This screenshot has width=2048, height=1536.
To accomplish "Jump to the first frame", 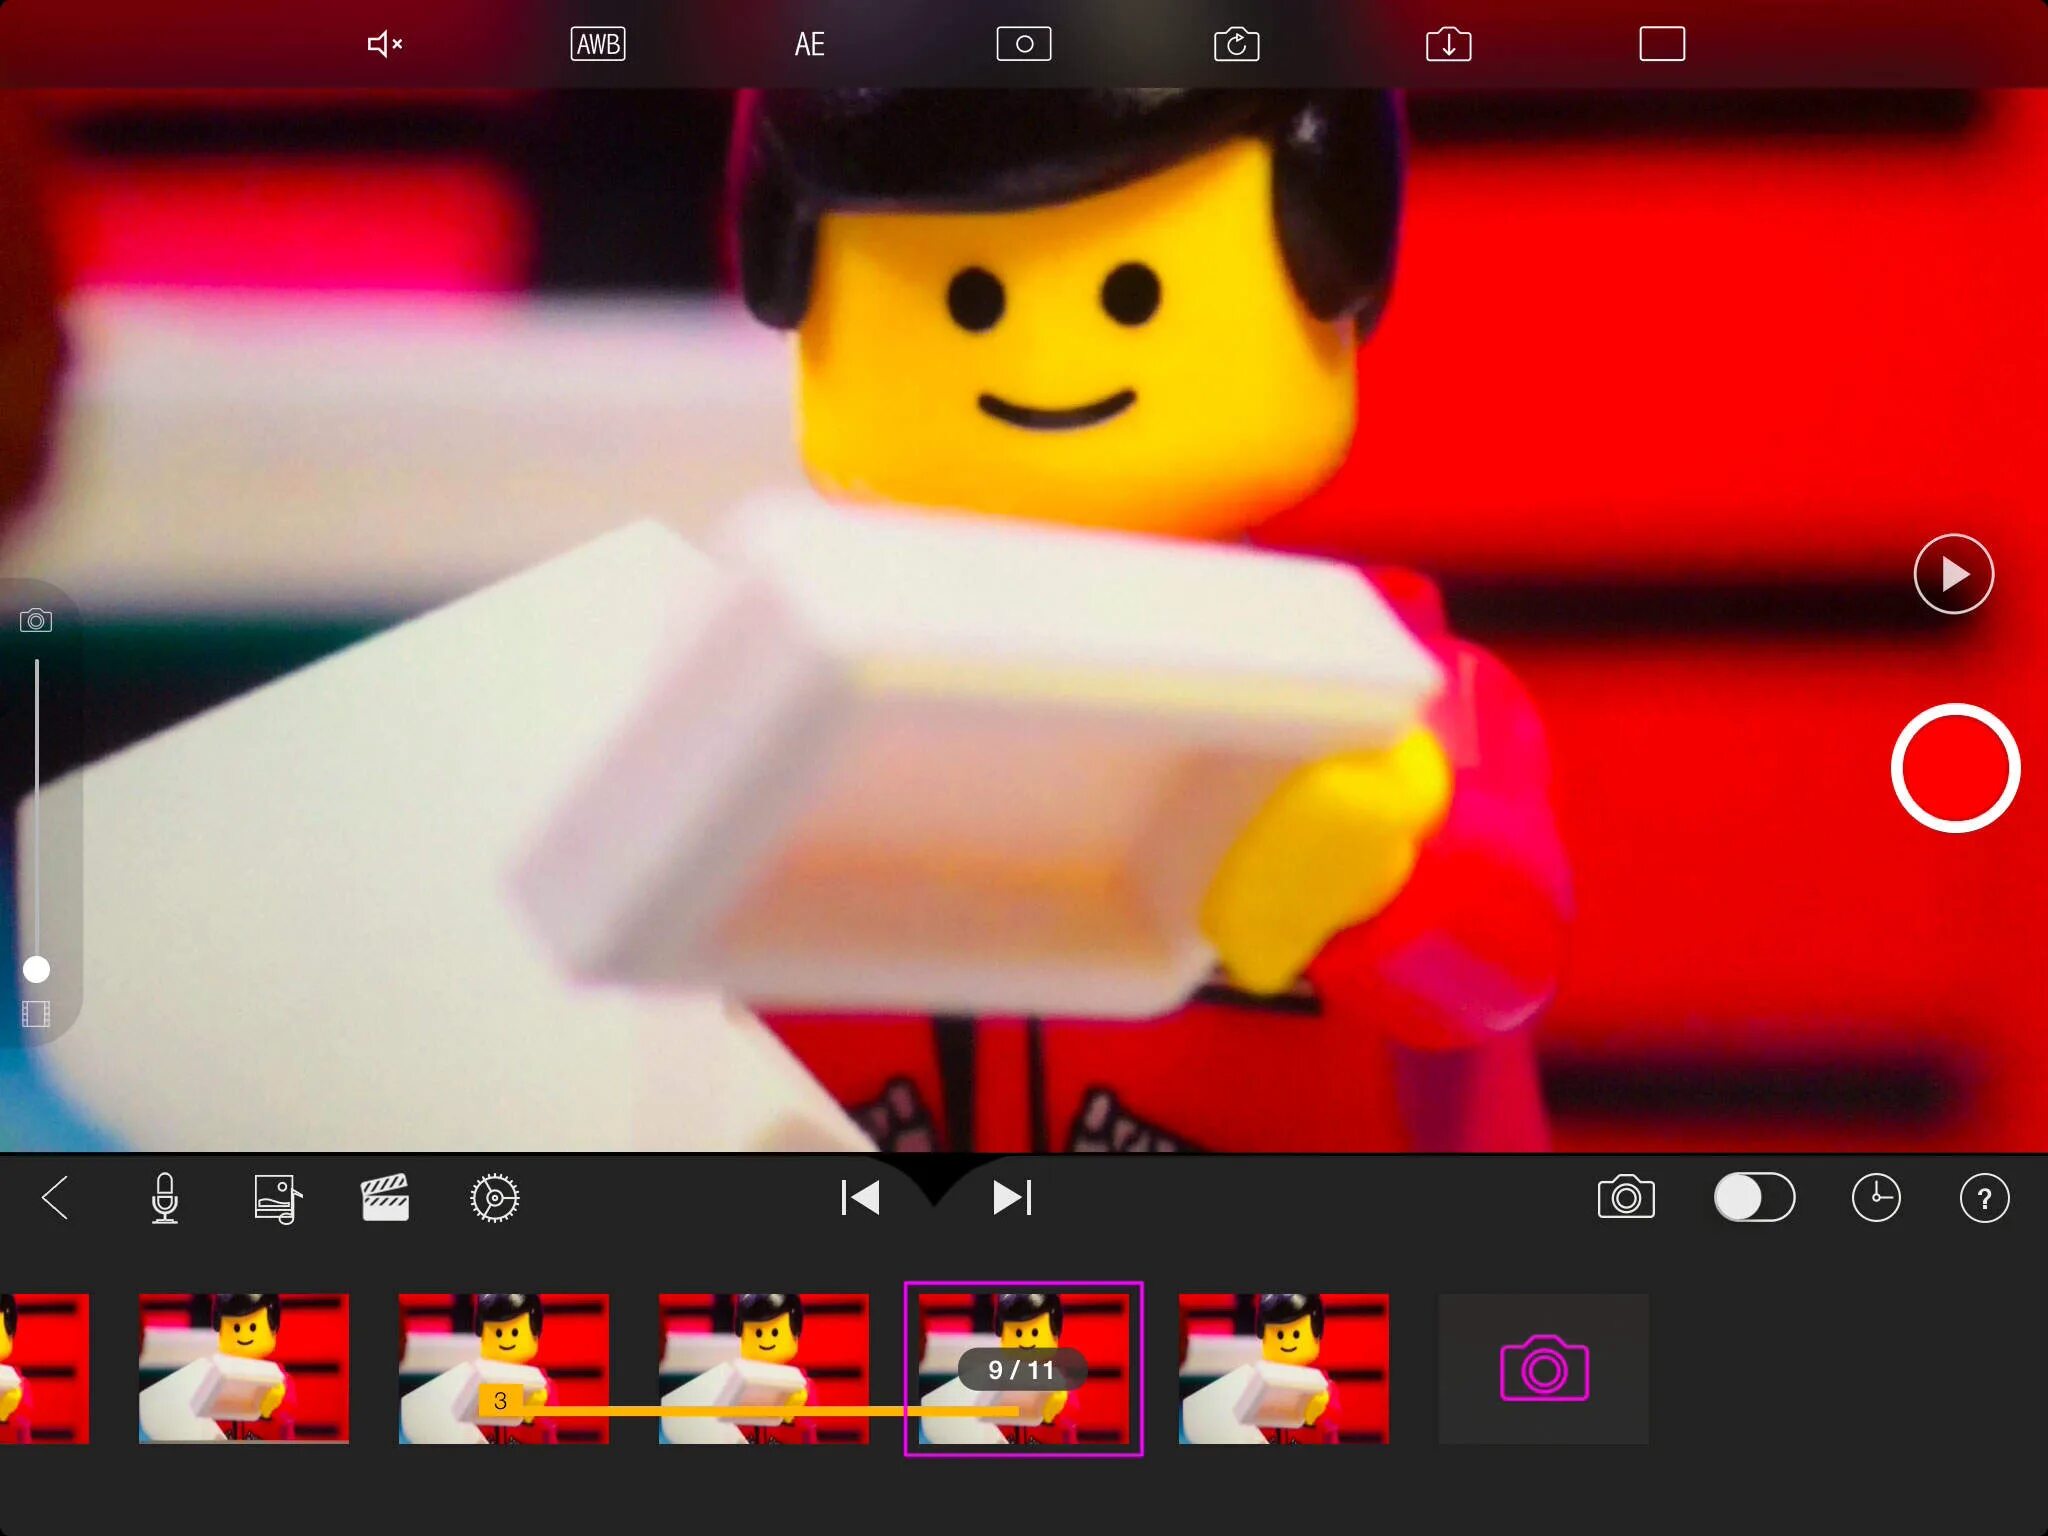I will tap(860, 1198).
